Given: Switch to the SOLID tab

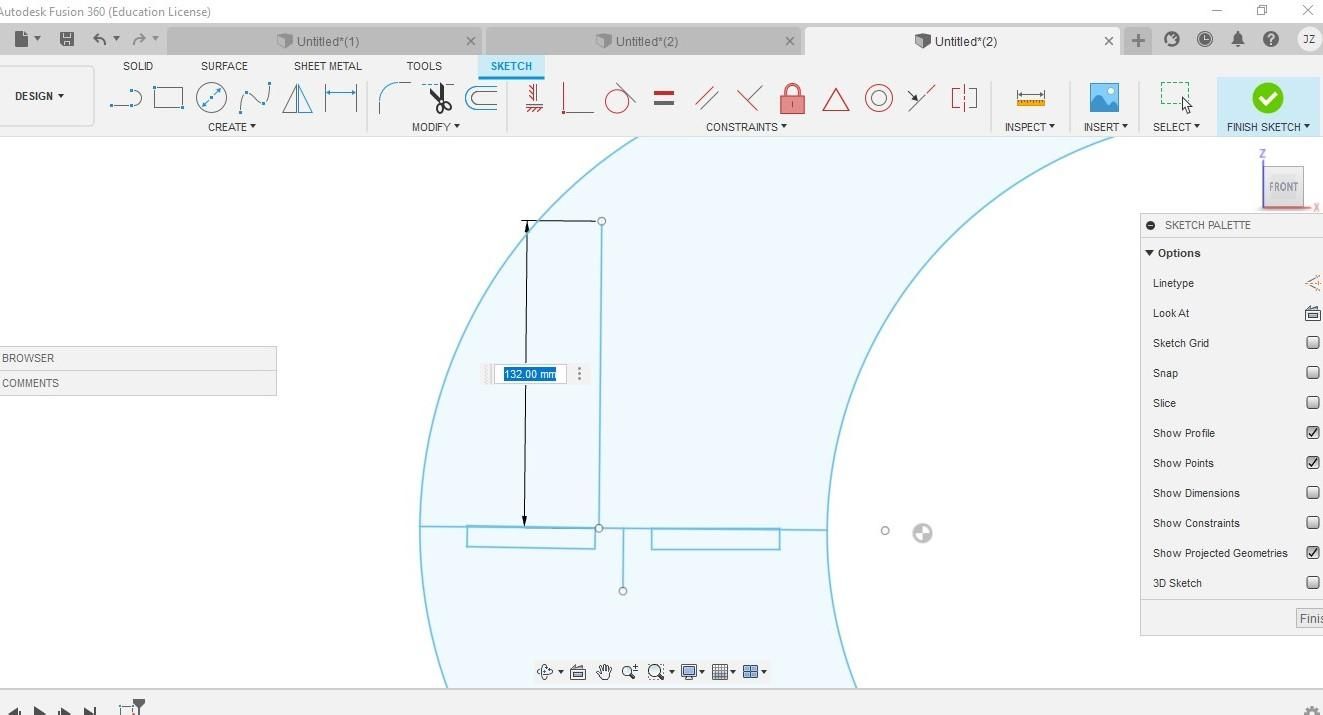Looking at the screenshot, I should coord(138,66).
